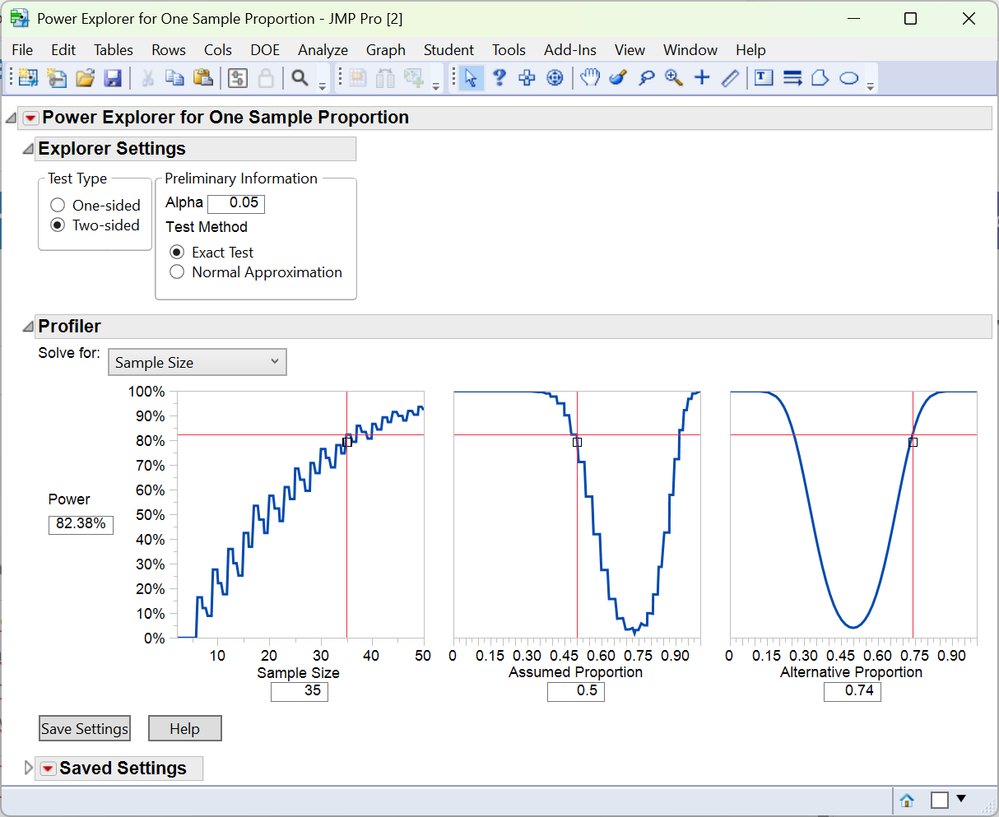Open the Solve for Sample Size dropdown
Screen dimensions: 999x817
coord(197,362)
